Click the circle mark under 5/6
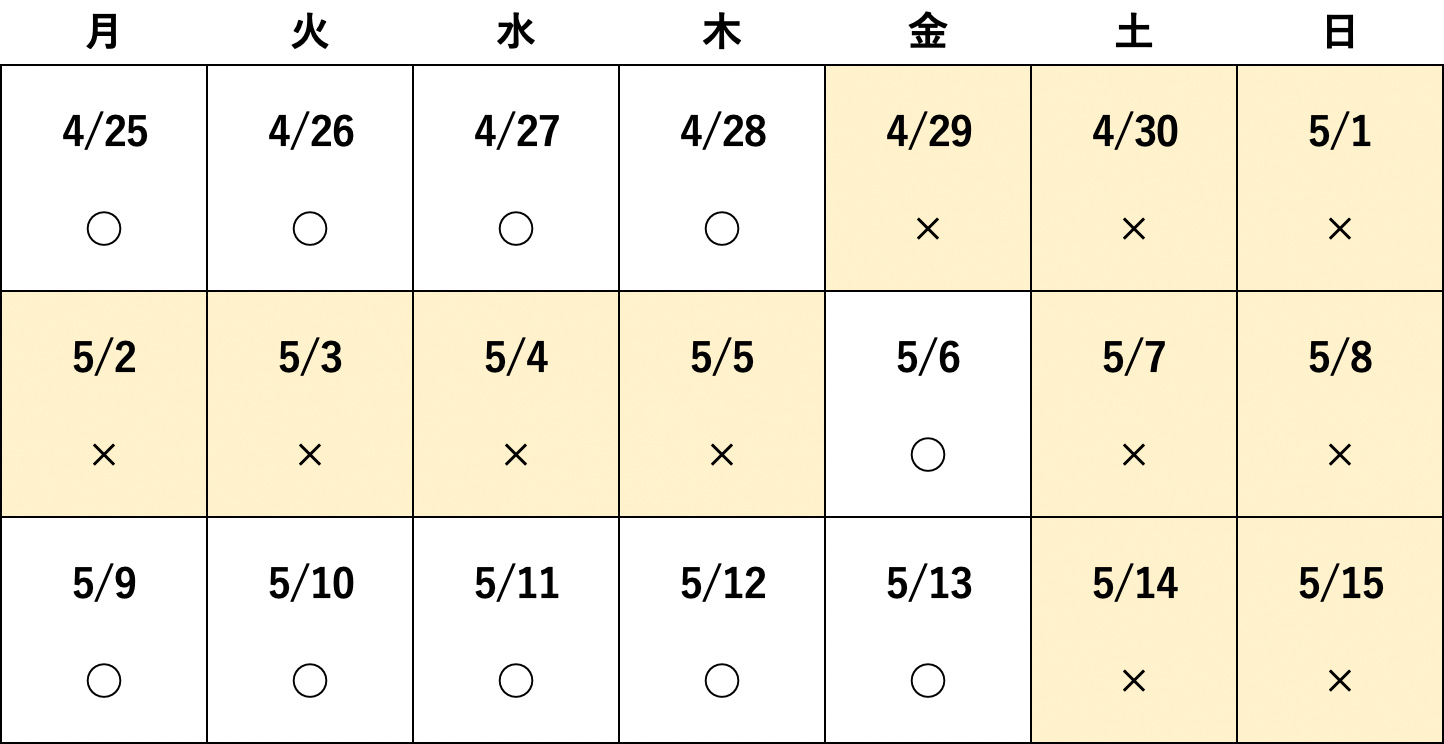 pyautogui.click(x=928, y=456)
